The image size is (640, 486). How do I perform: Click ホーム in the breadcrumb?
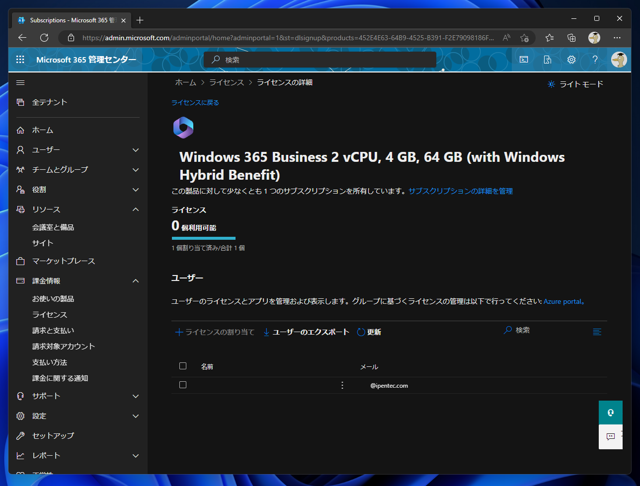(186, 82)
